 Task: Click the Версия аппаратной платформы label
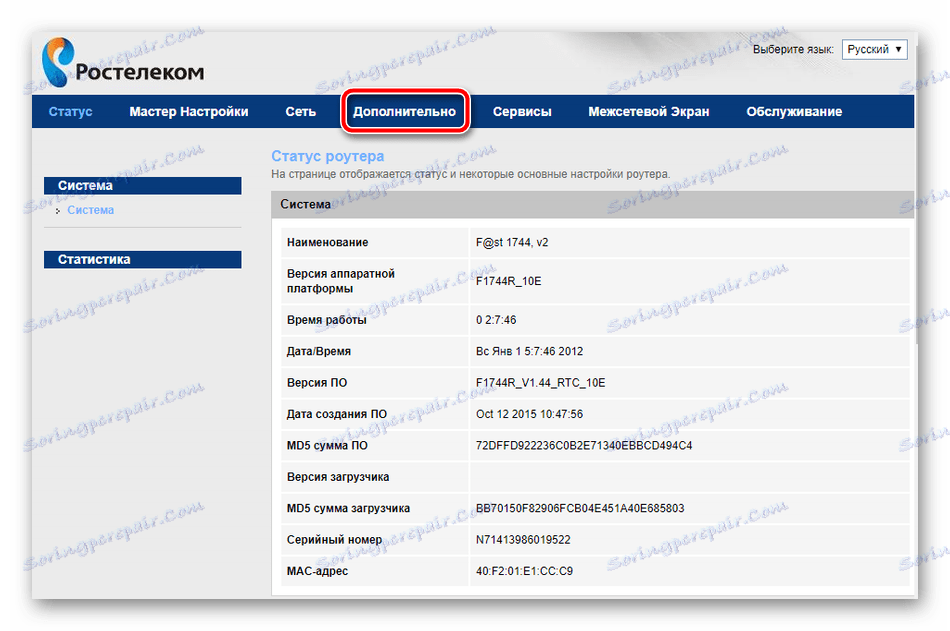click(x=341, y=281)
